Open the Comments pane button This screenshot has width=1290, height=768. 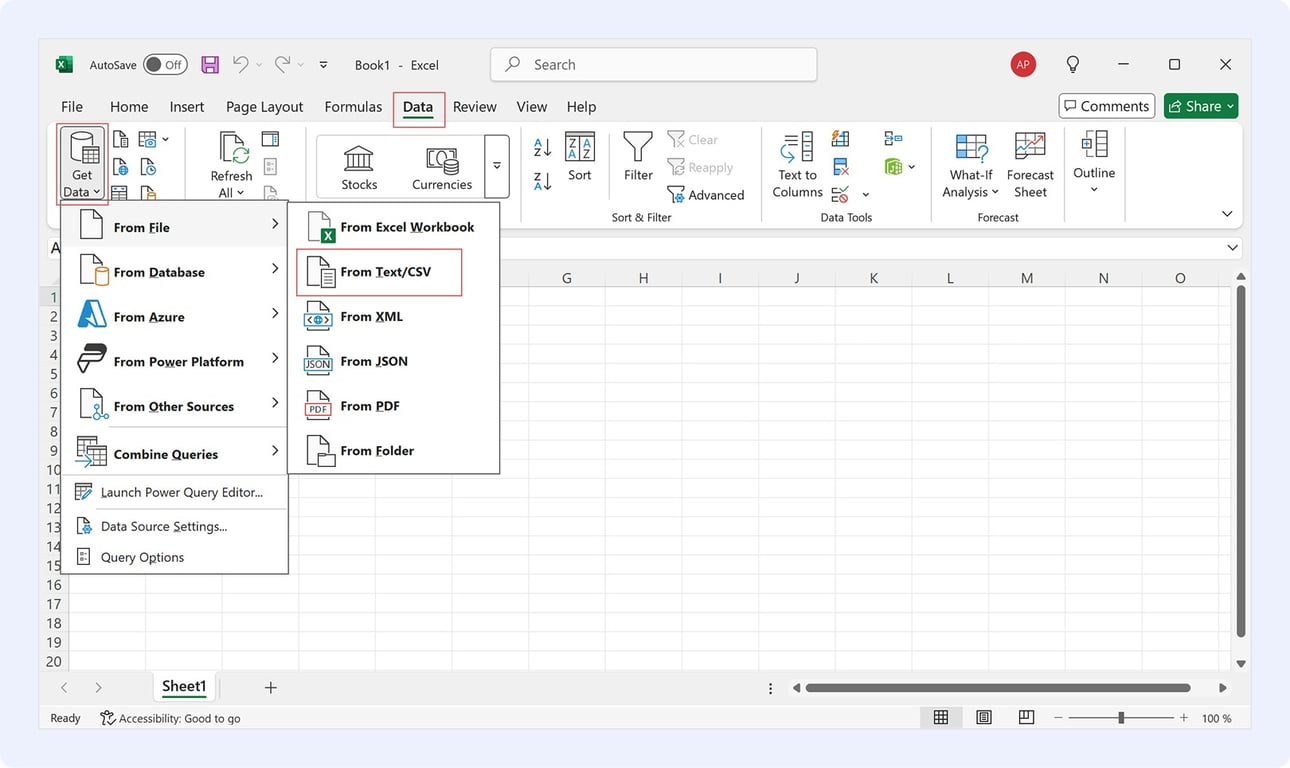1107,106
